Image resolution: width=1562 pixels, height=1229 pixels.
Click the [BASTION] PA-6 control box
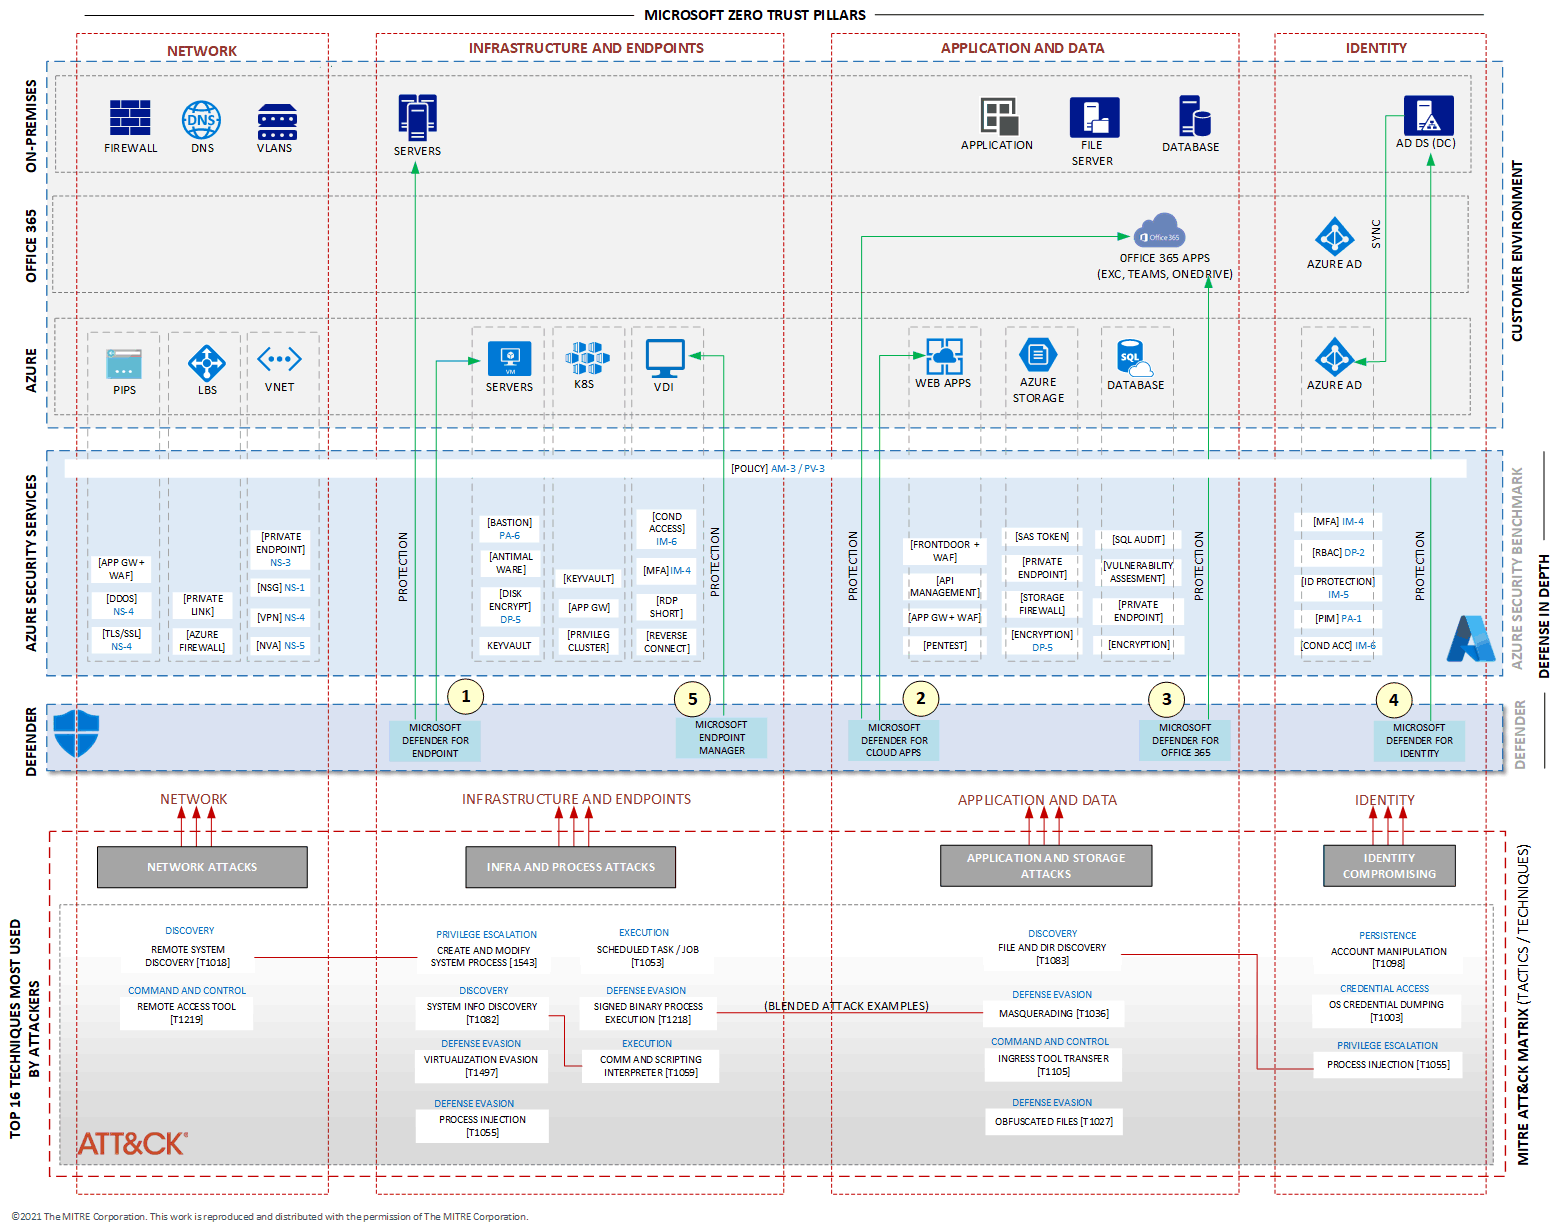point(510,529)
